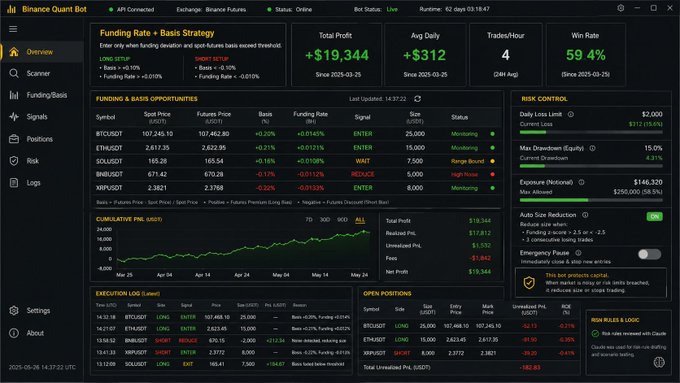Enable the Emergency Pause switch
The height and width of the screenshot is (383, 680).
[649, 254]
